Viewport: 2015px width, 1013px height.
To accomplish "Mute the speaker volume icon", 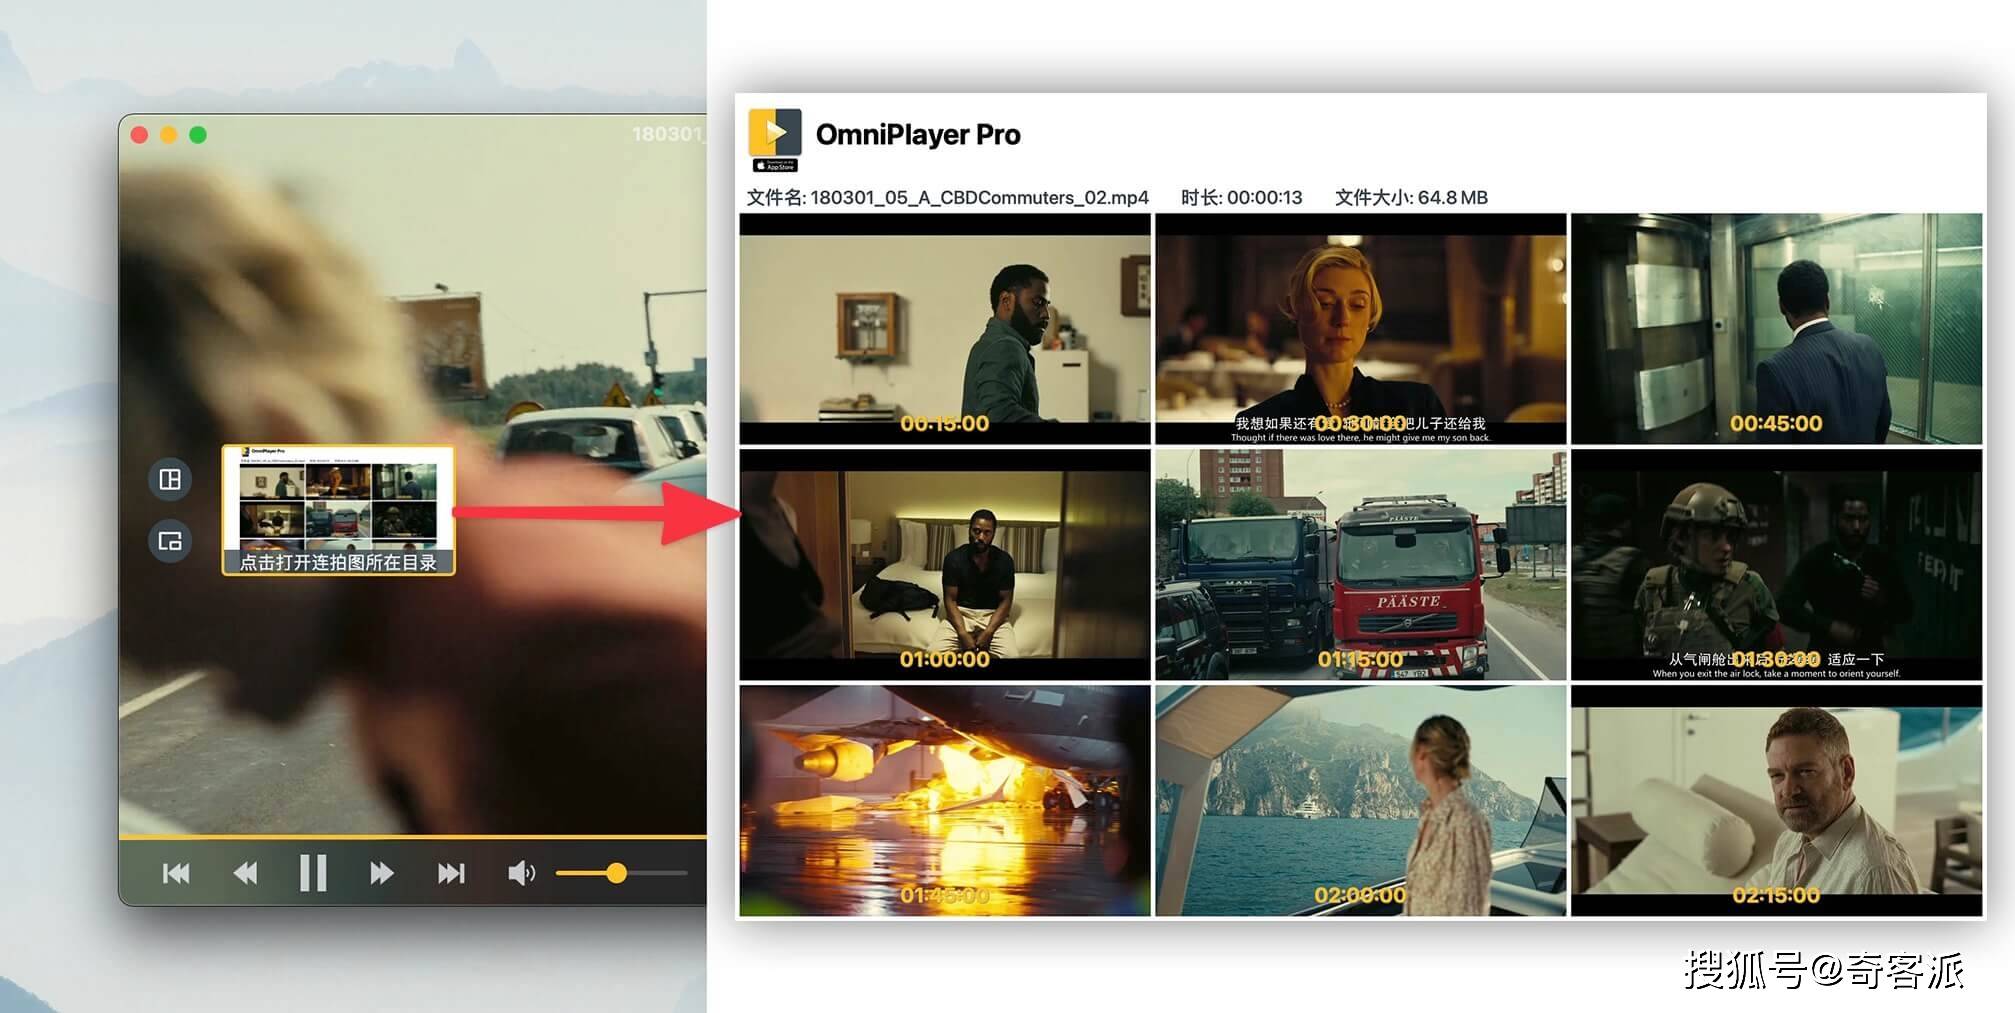I will (x=521, y=873).
